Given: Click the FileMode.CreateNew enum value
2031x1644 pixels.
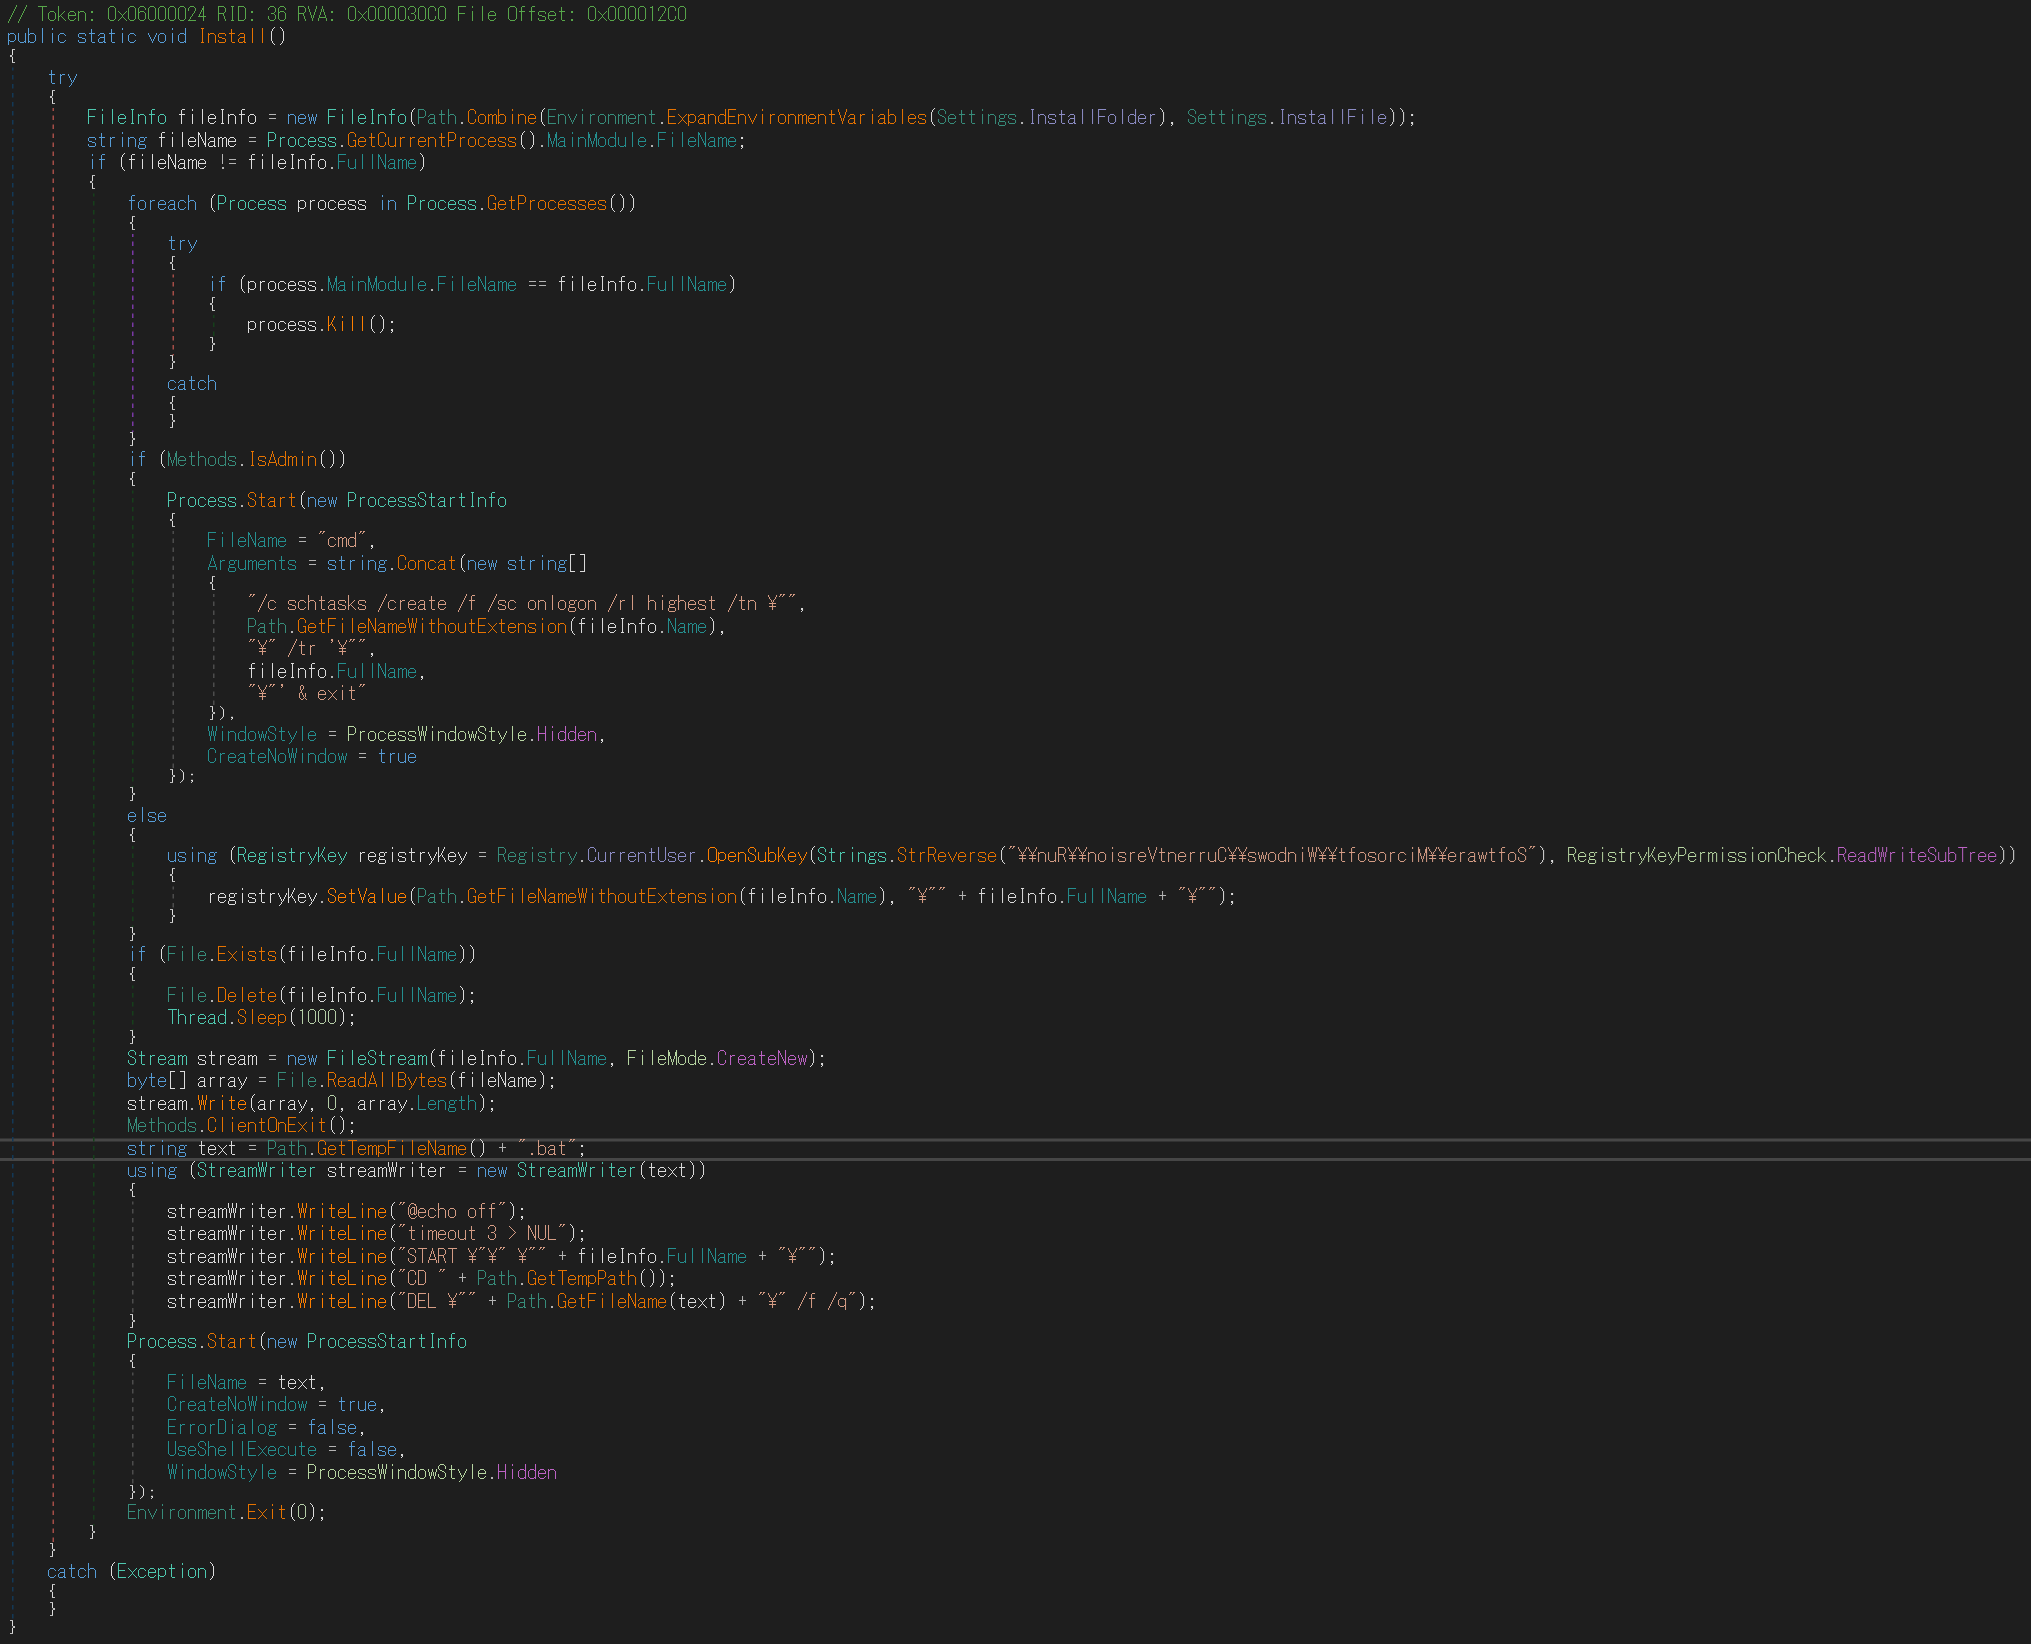Looking at the screenshot, I should (x=761, y=1059).
